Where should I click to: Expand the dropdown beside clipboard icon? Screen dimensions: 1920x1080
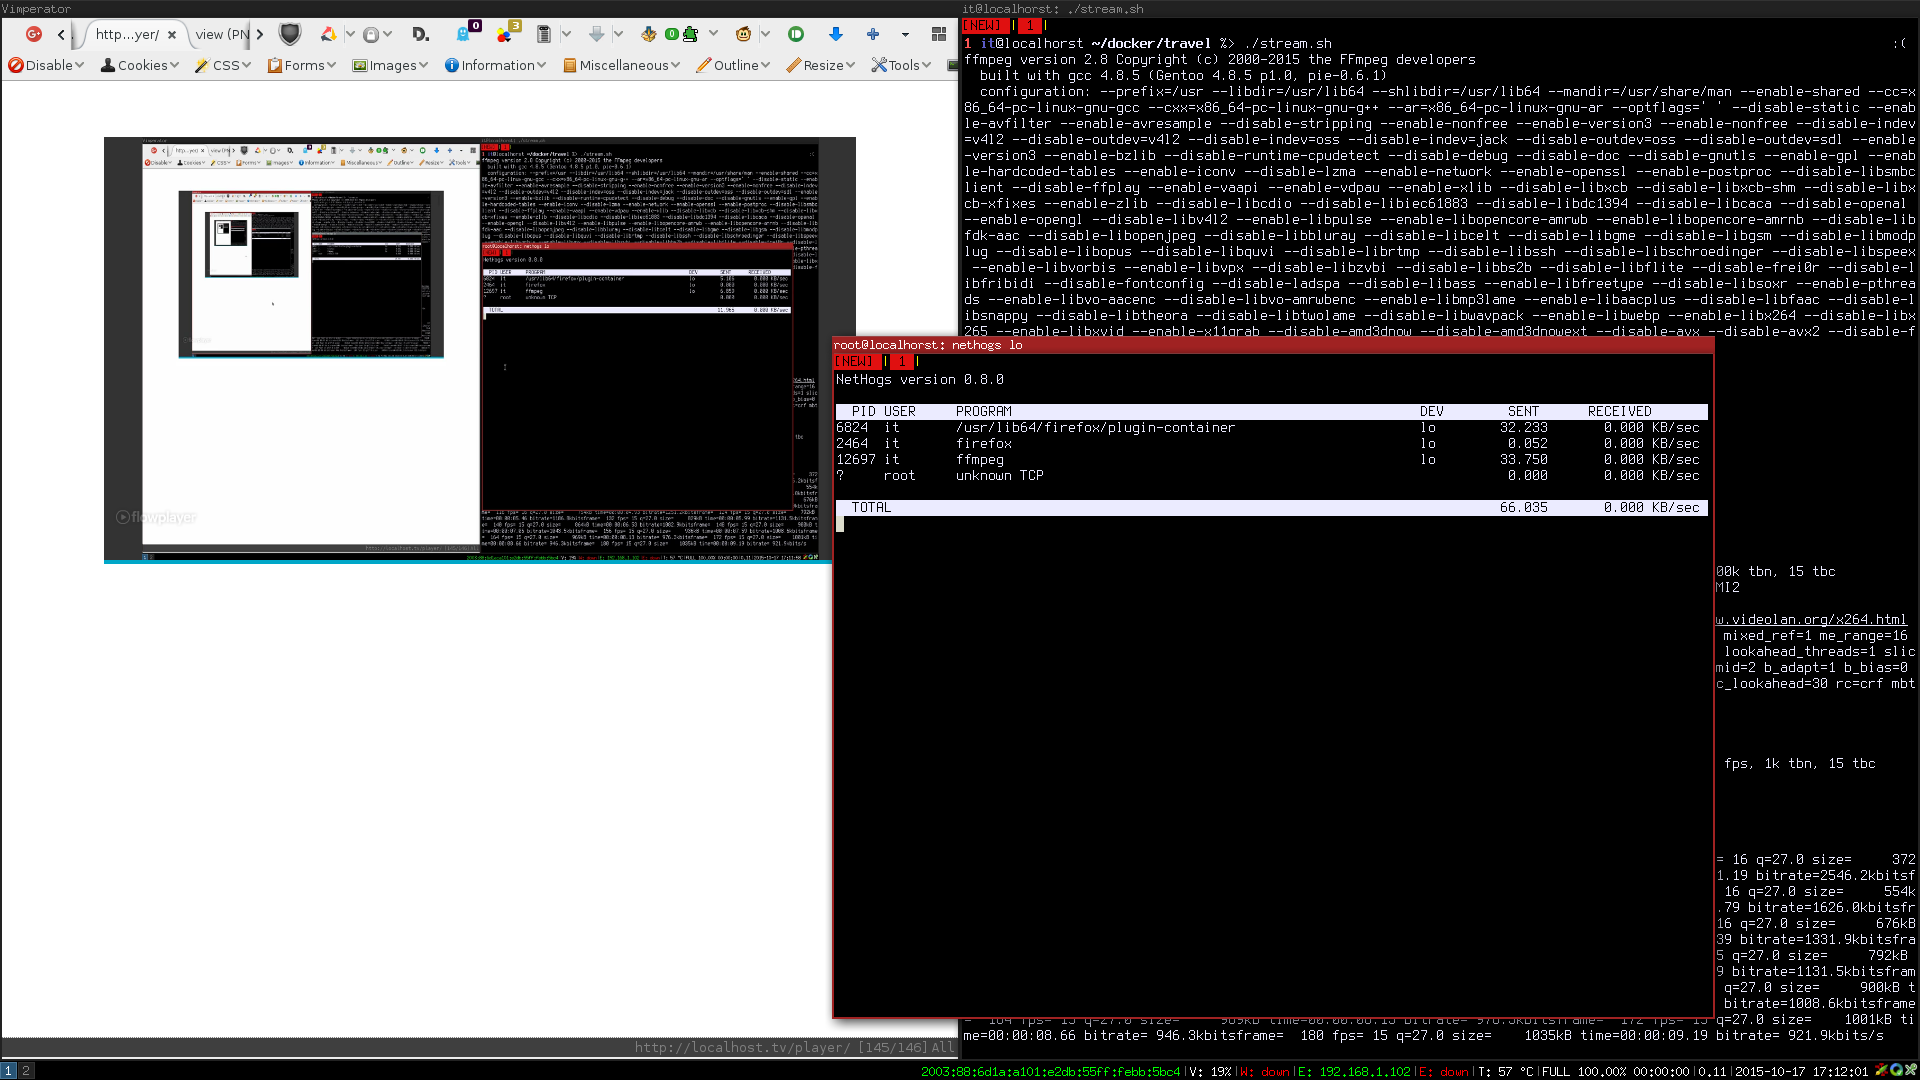[566, 34]
